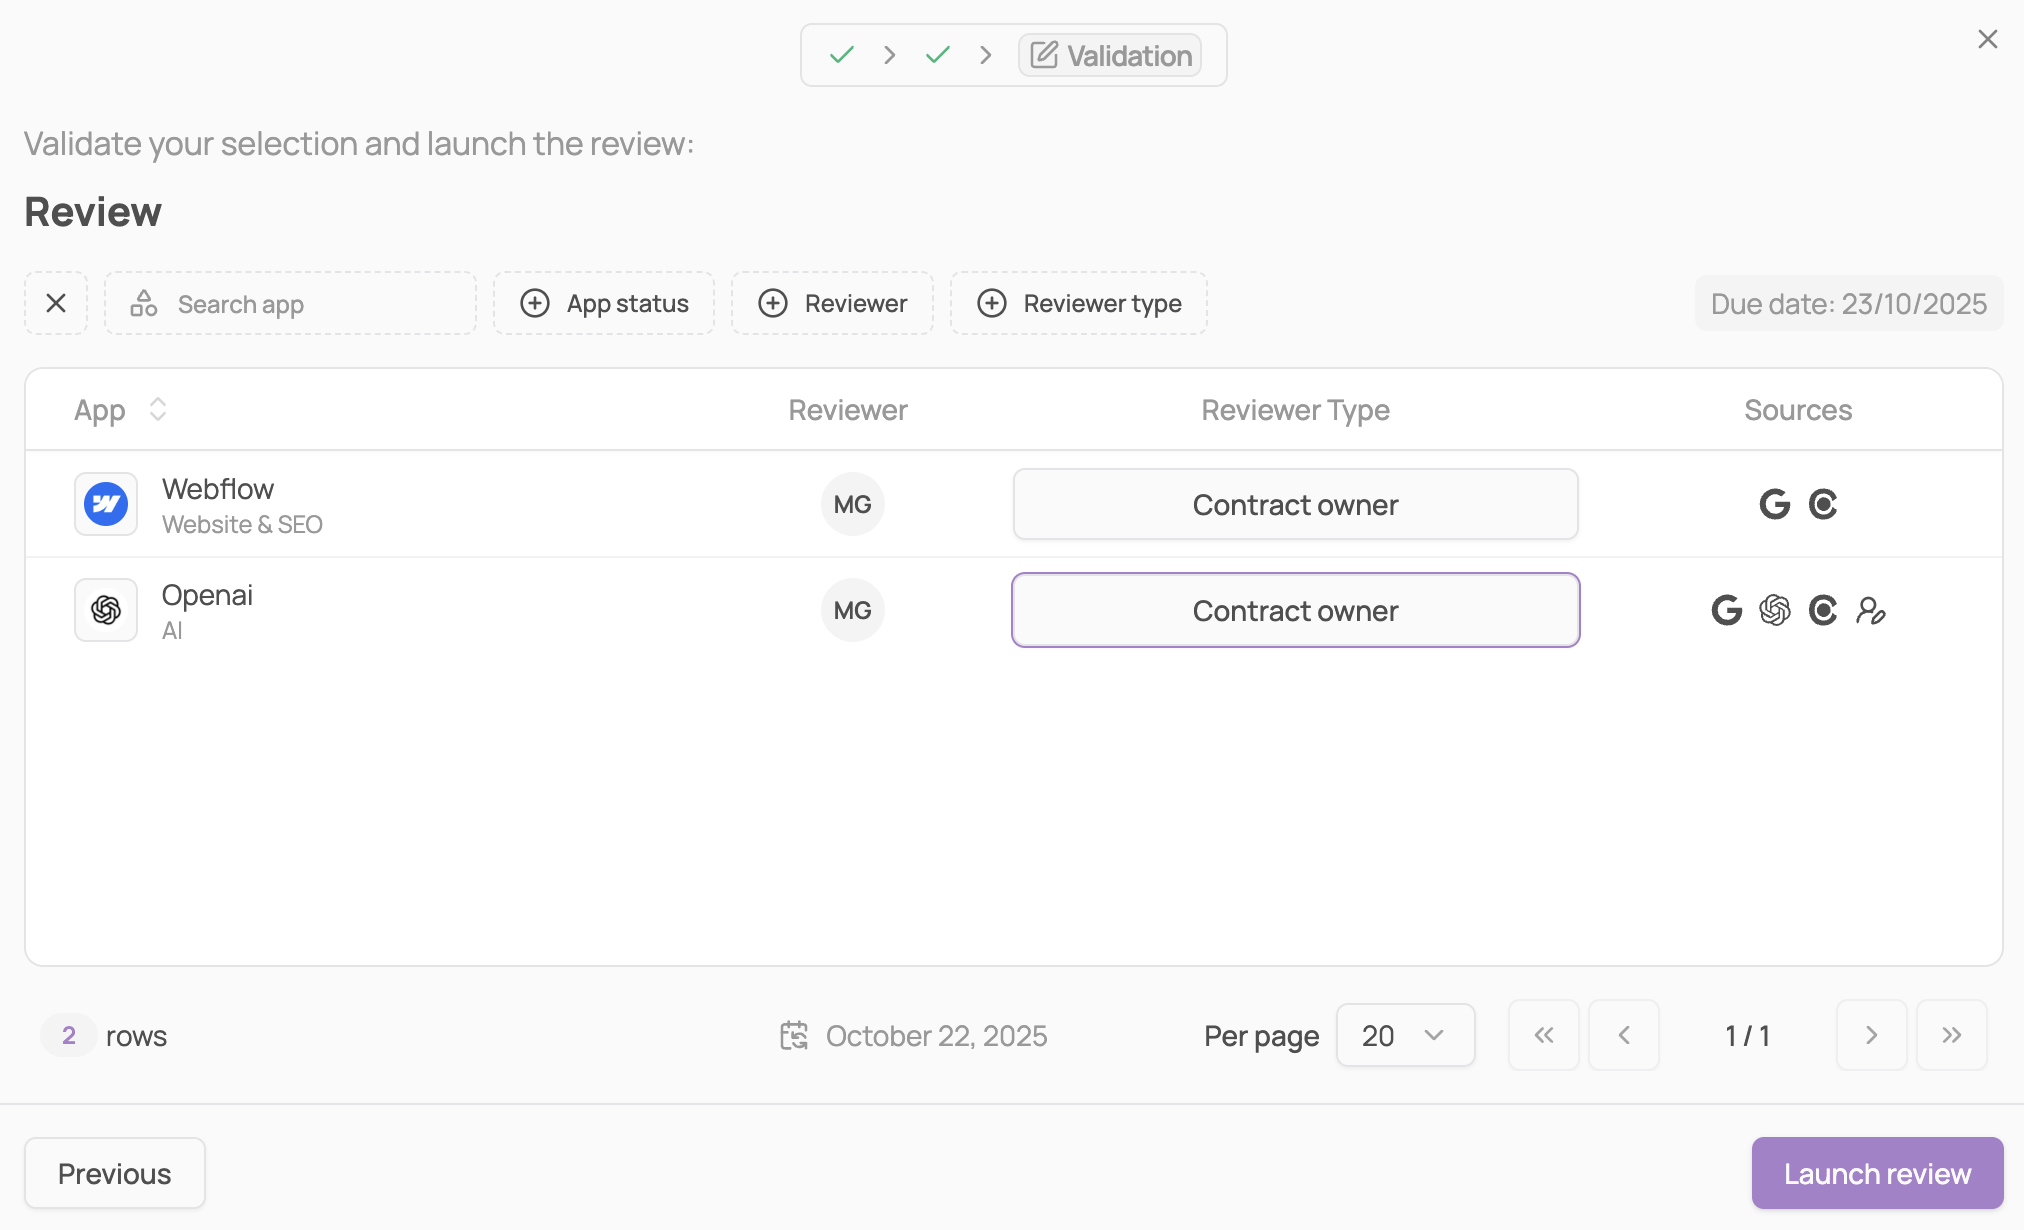Click the Google source icon in Openai row
This screenshot has width=2024, height=1230.
pyautogui.click(x=1726, y=610)
